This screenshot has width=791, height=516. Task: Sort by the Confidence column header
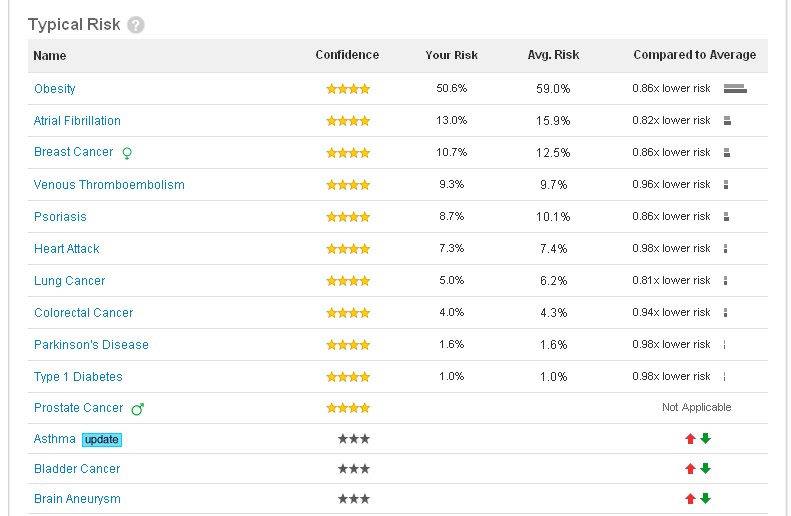[347, 55]
